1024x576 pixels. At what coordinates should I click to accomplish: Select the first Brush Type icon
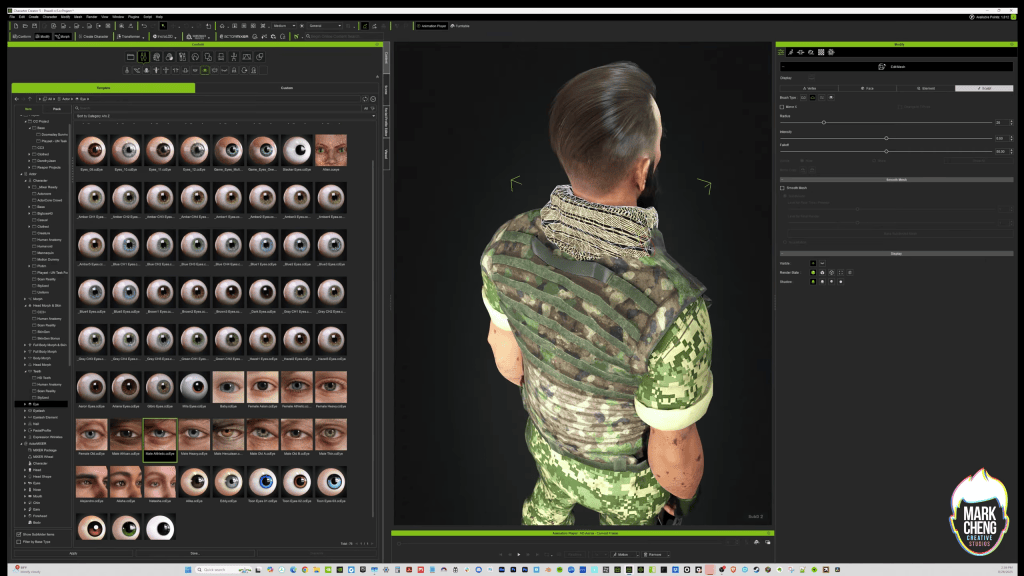click(803, 97)
